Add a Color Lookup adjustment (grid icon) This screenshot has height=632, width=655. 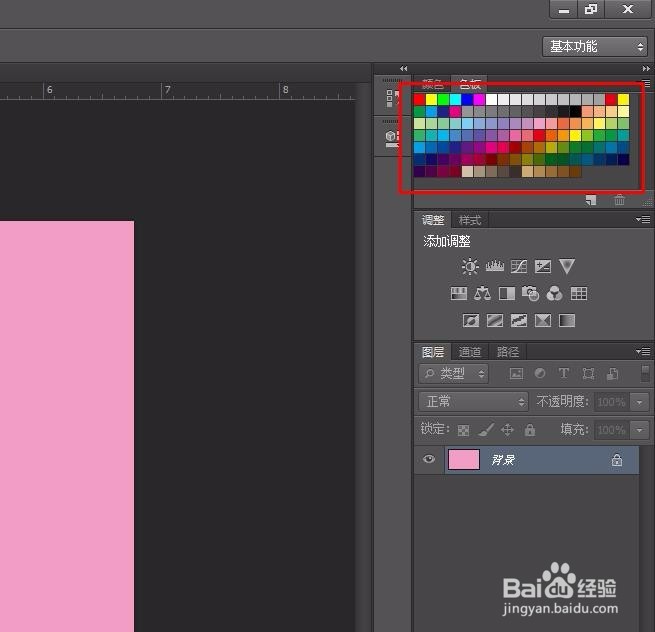click(x=579, y=293)
